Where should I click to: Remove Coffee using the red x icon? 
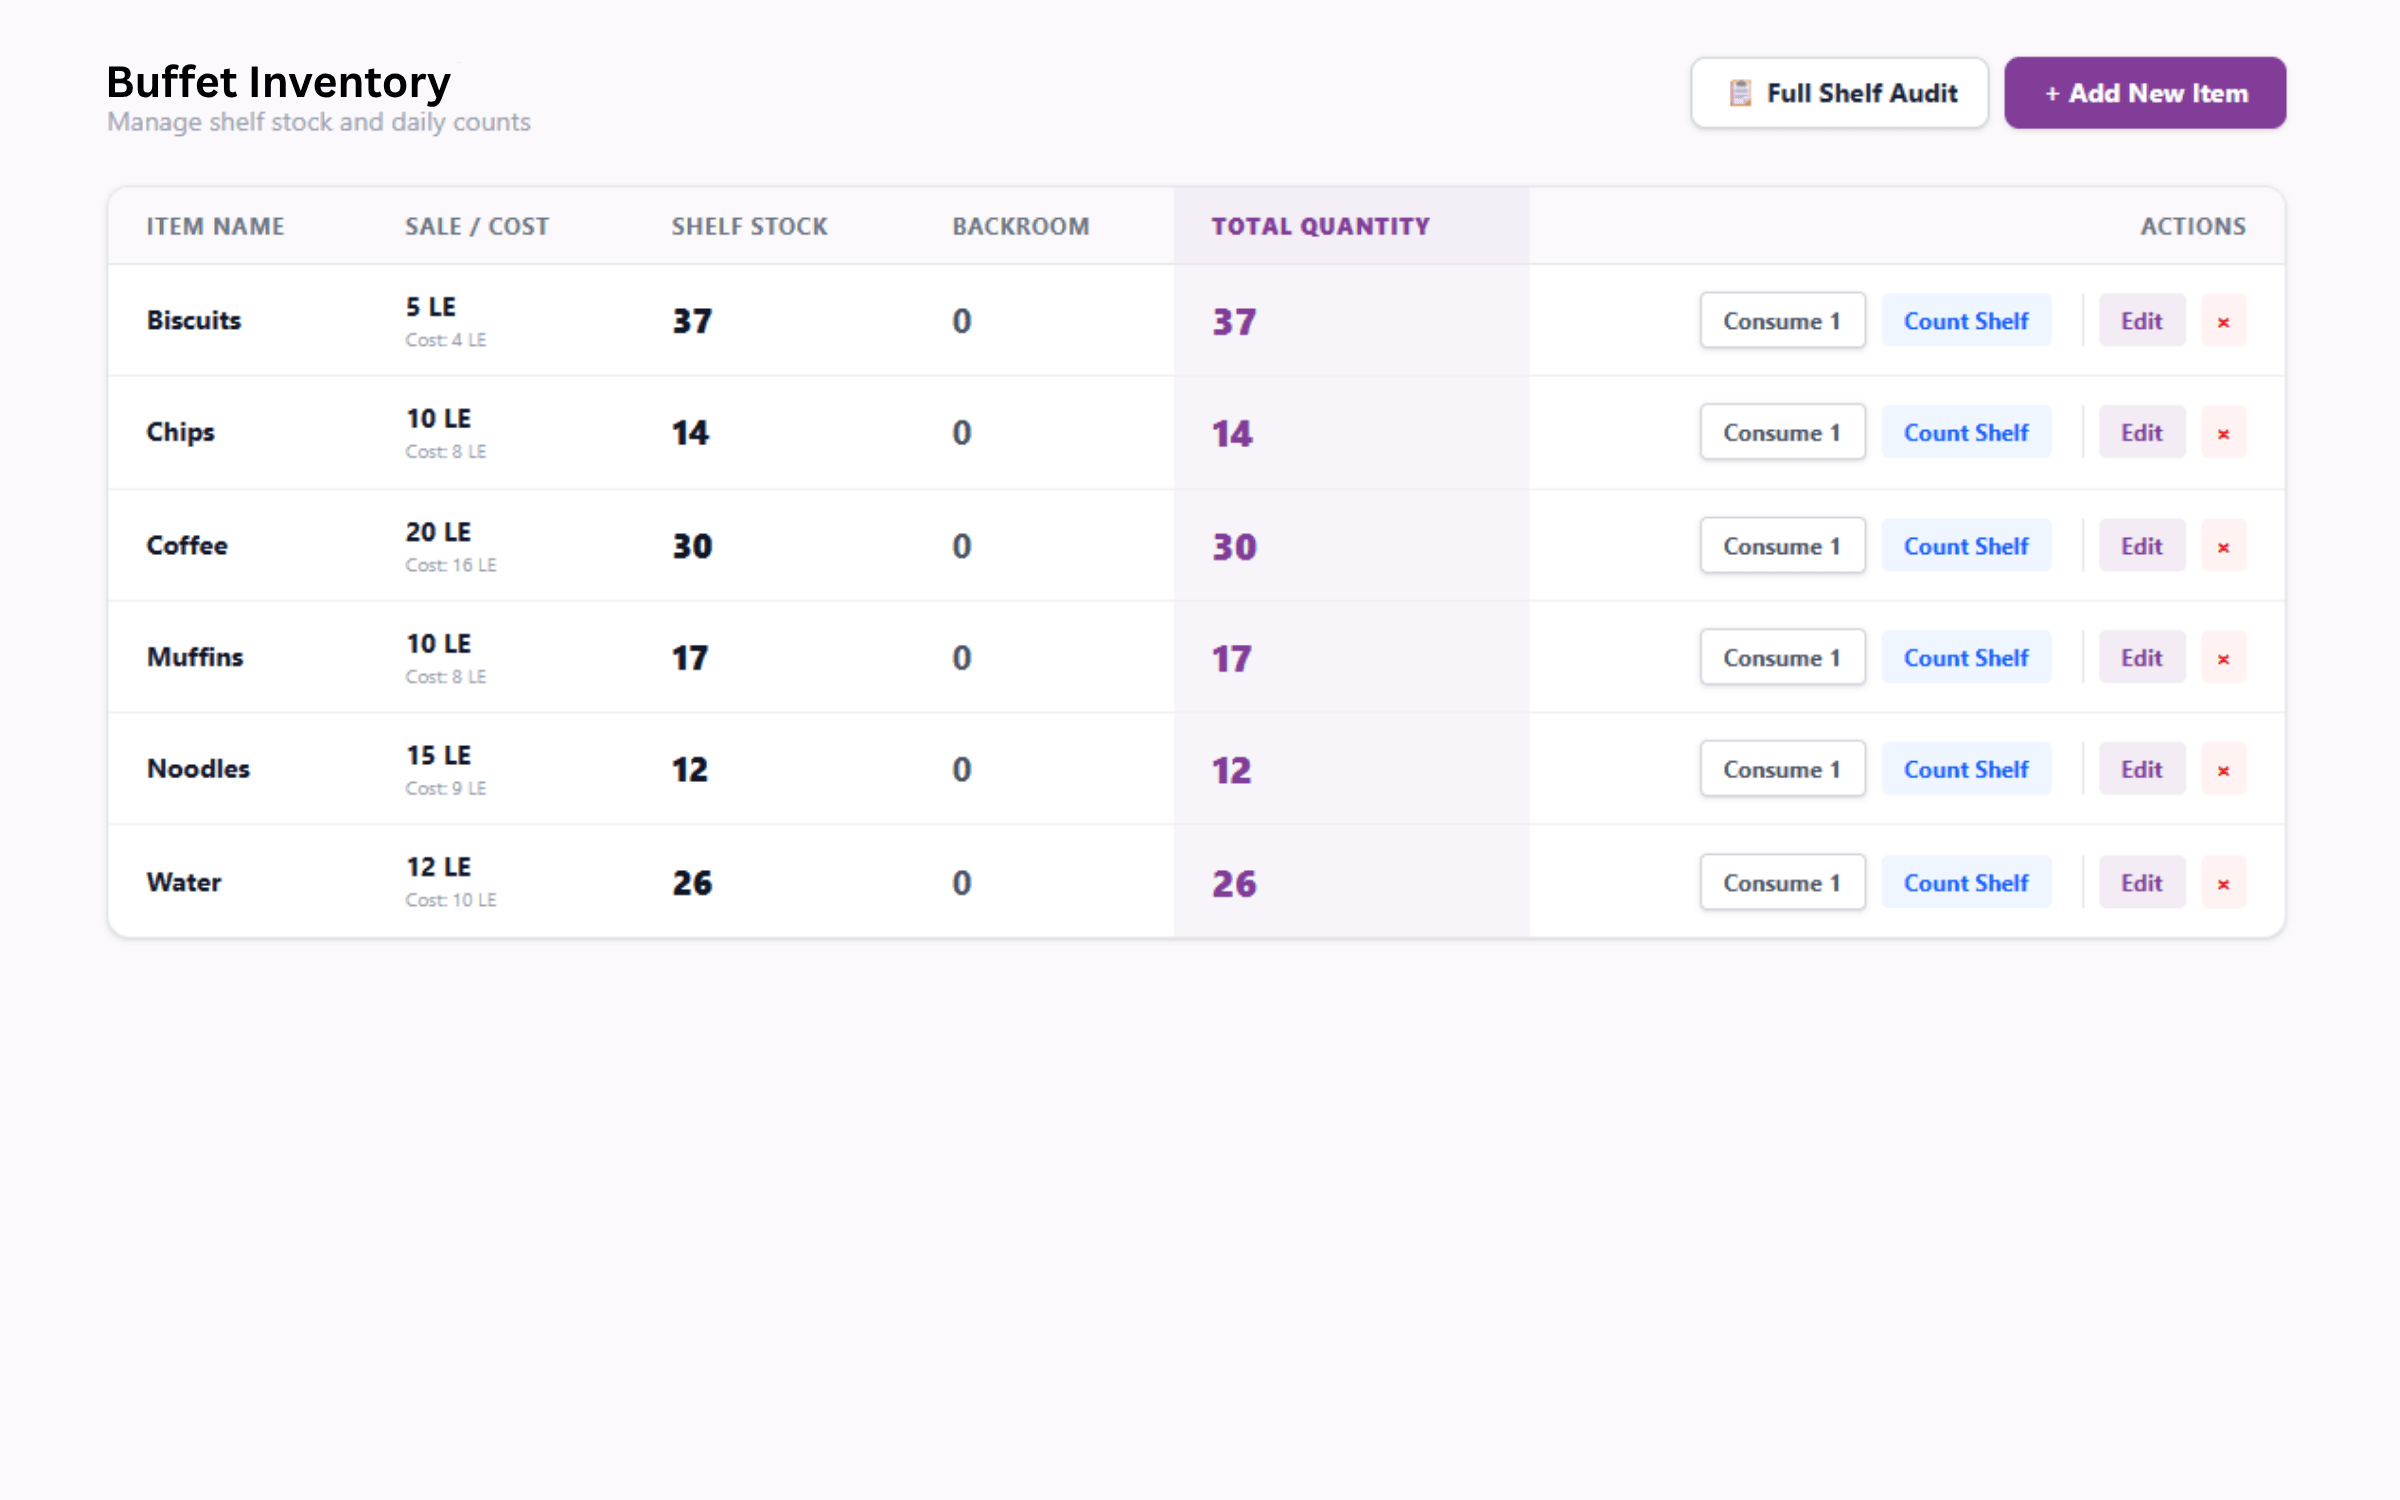[x=2223, y=546]
